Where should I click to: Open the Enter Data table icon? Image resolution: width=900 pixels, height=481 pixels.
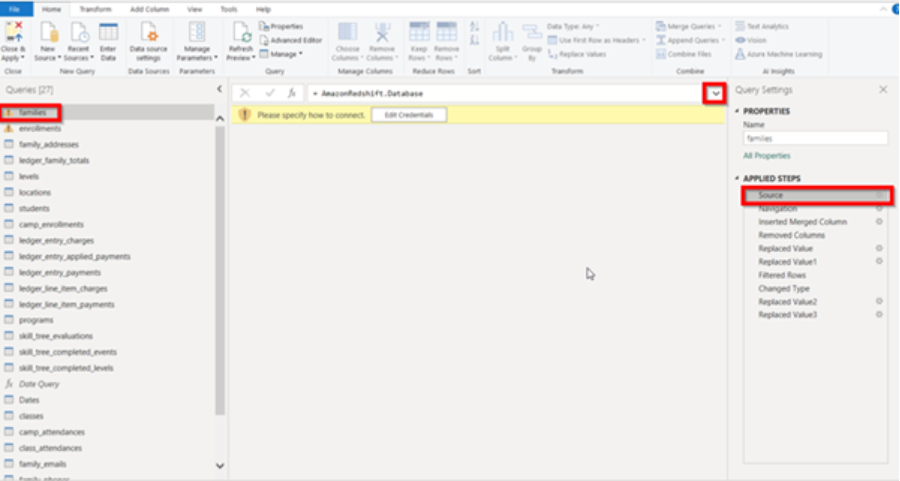[108, 32]
